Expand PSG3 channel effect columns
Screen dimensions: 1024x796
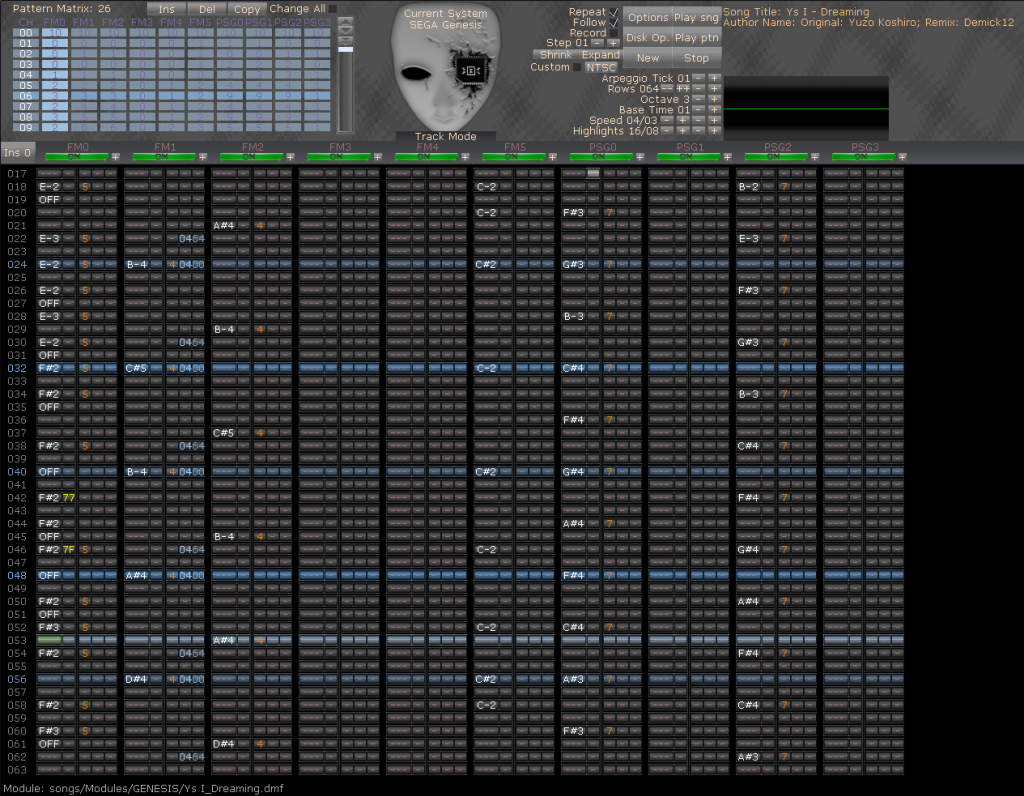(x=903, y=157)
